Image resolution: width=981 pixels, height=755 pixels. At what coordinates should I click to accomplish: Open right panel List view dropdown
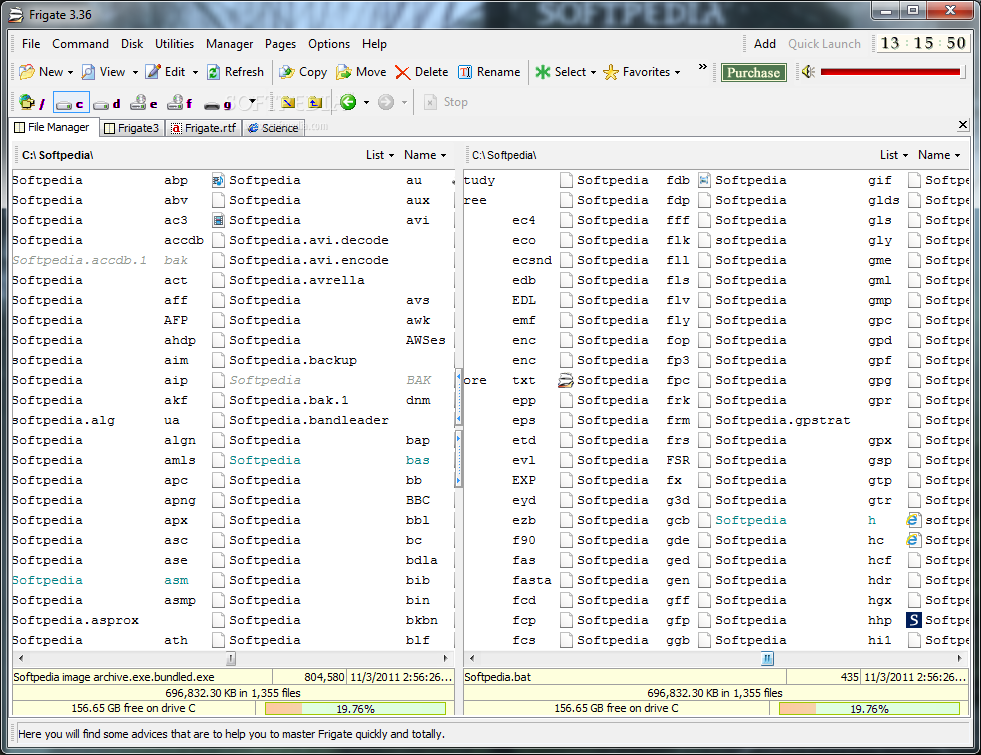893,155
